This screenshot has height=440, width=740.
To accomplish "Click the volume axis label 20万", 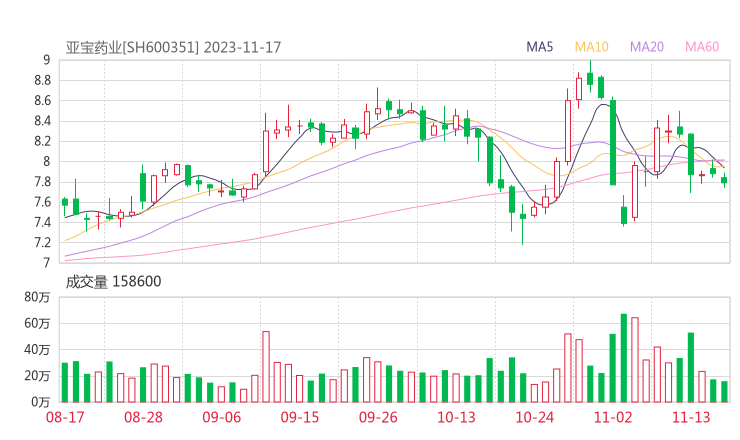I will coord(37,376).
